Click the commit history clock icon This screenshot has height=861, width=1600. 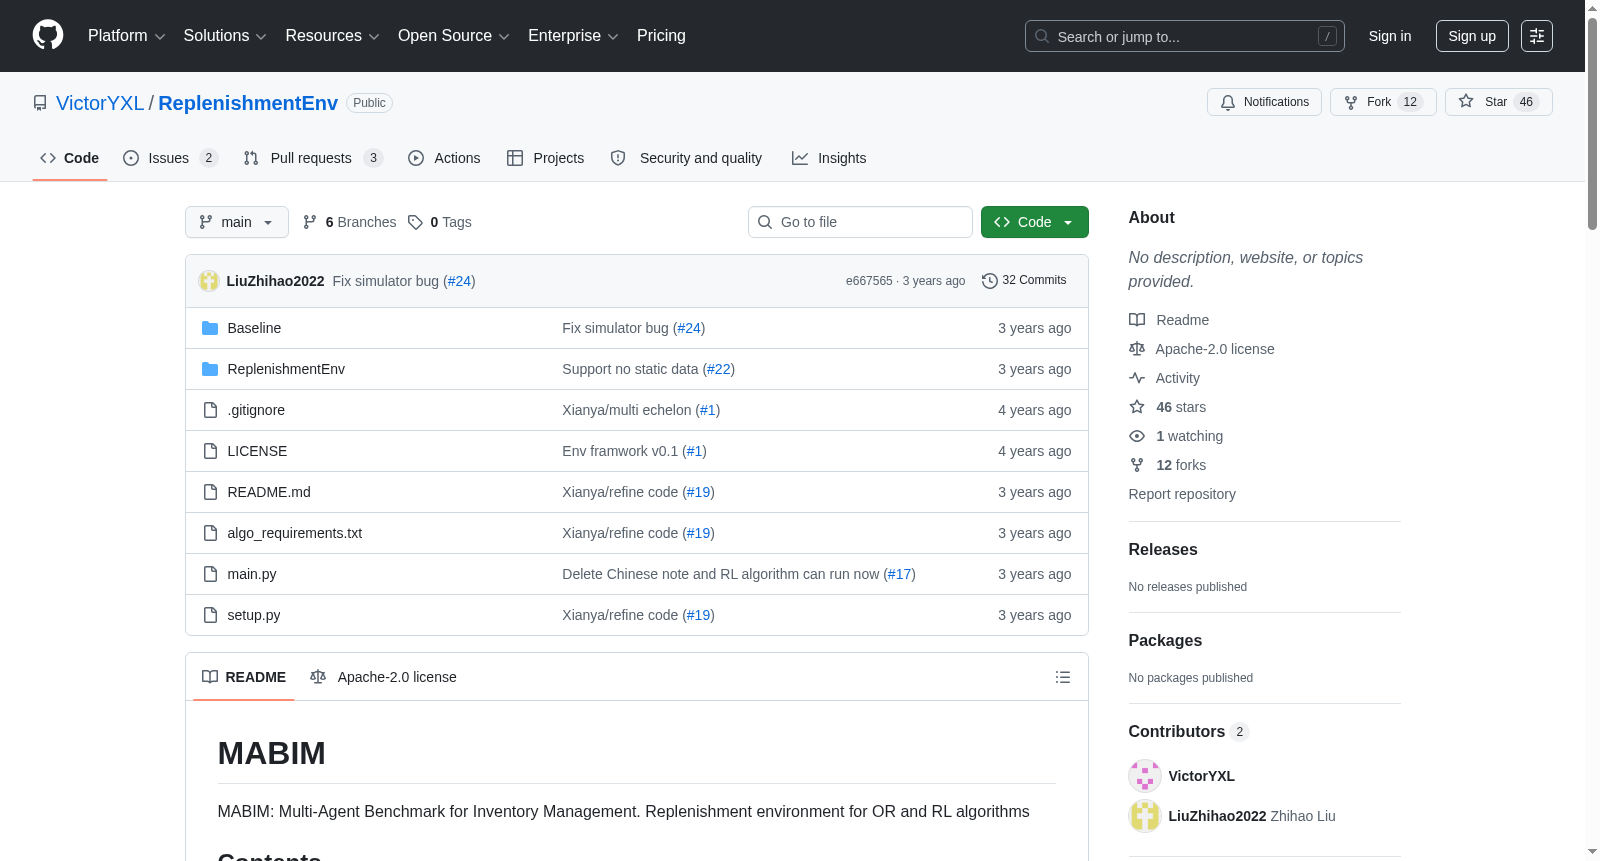click(990, 281)
